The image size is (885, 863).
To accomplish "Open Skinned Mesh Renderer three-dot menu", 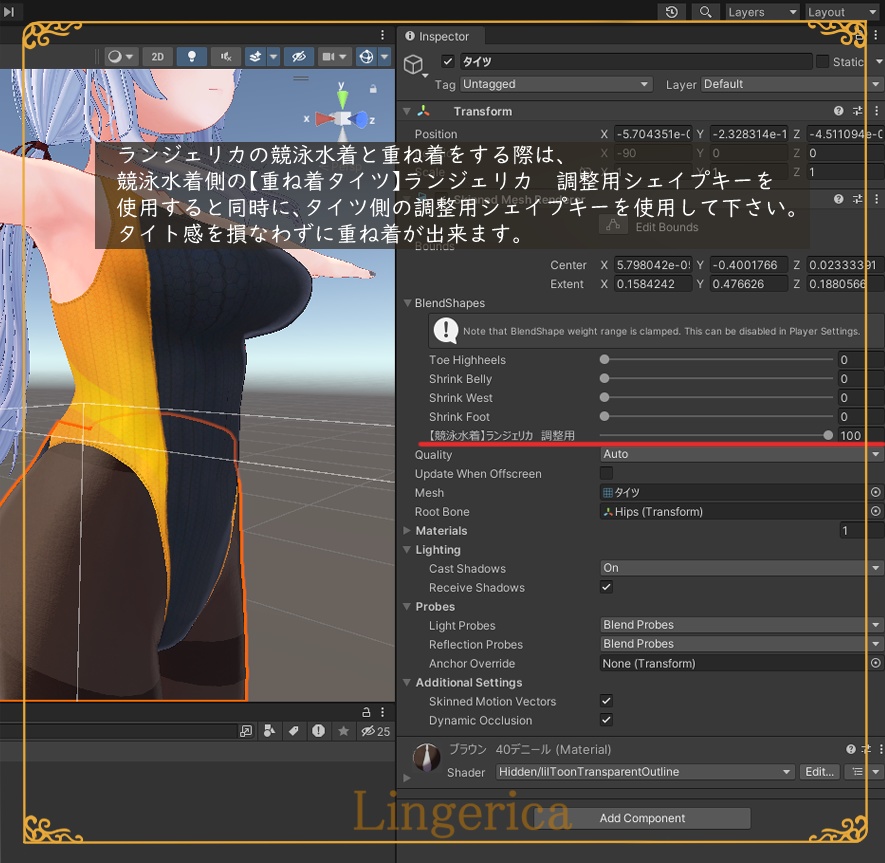I will click(x=877, y=199).
